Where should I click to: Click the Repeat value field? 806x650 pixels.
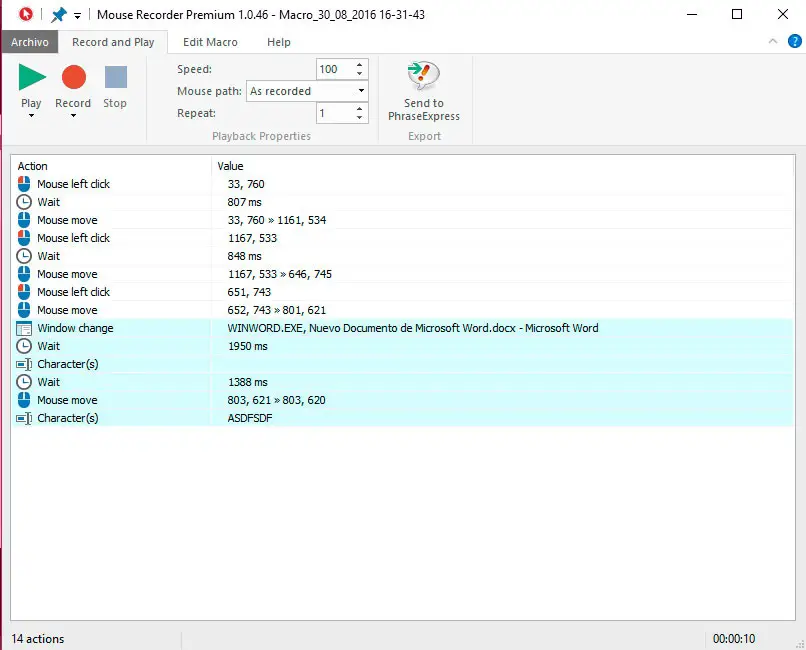[x=335, y=113]
